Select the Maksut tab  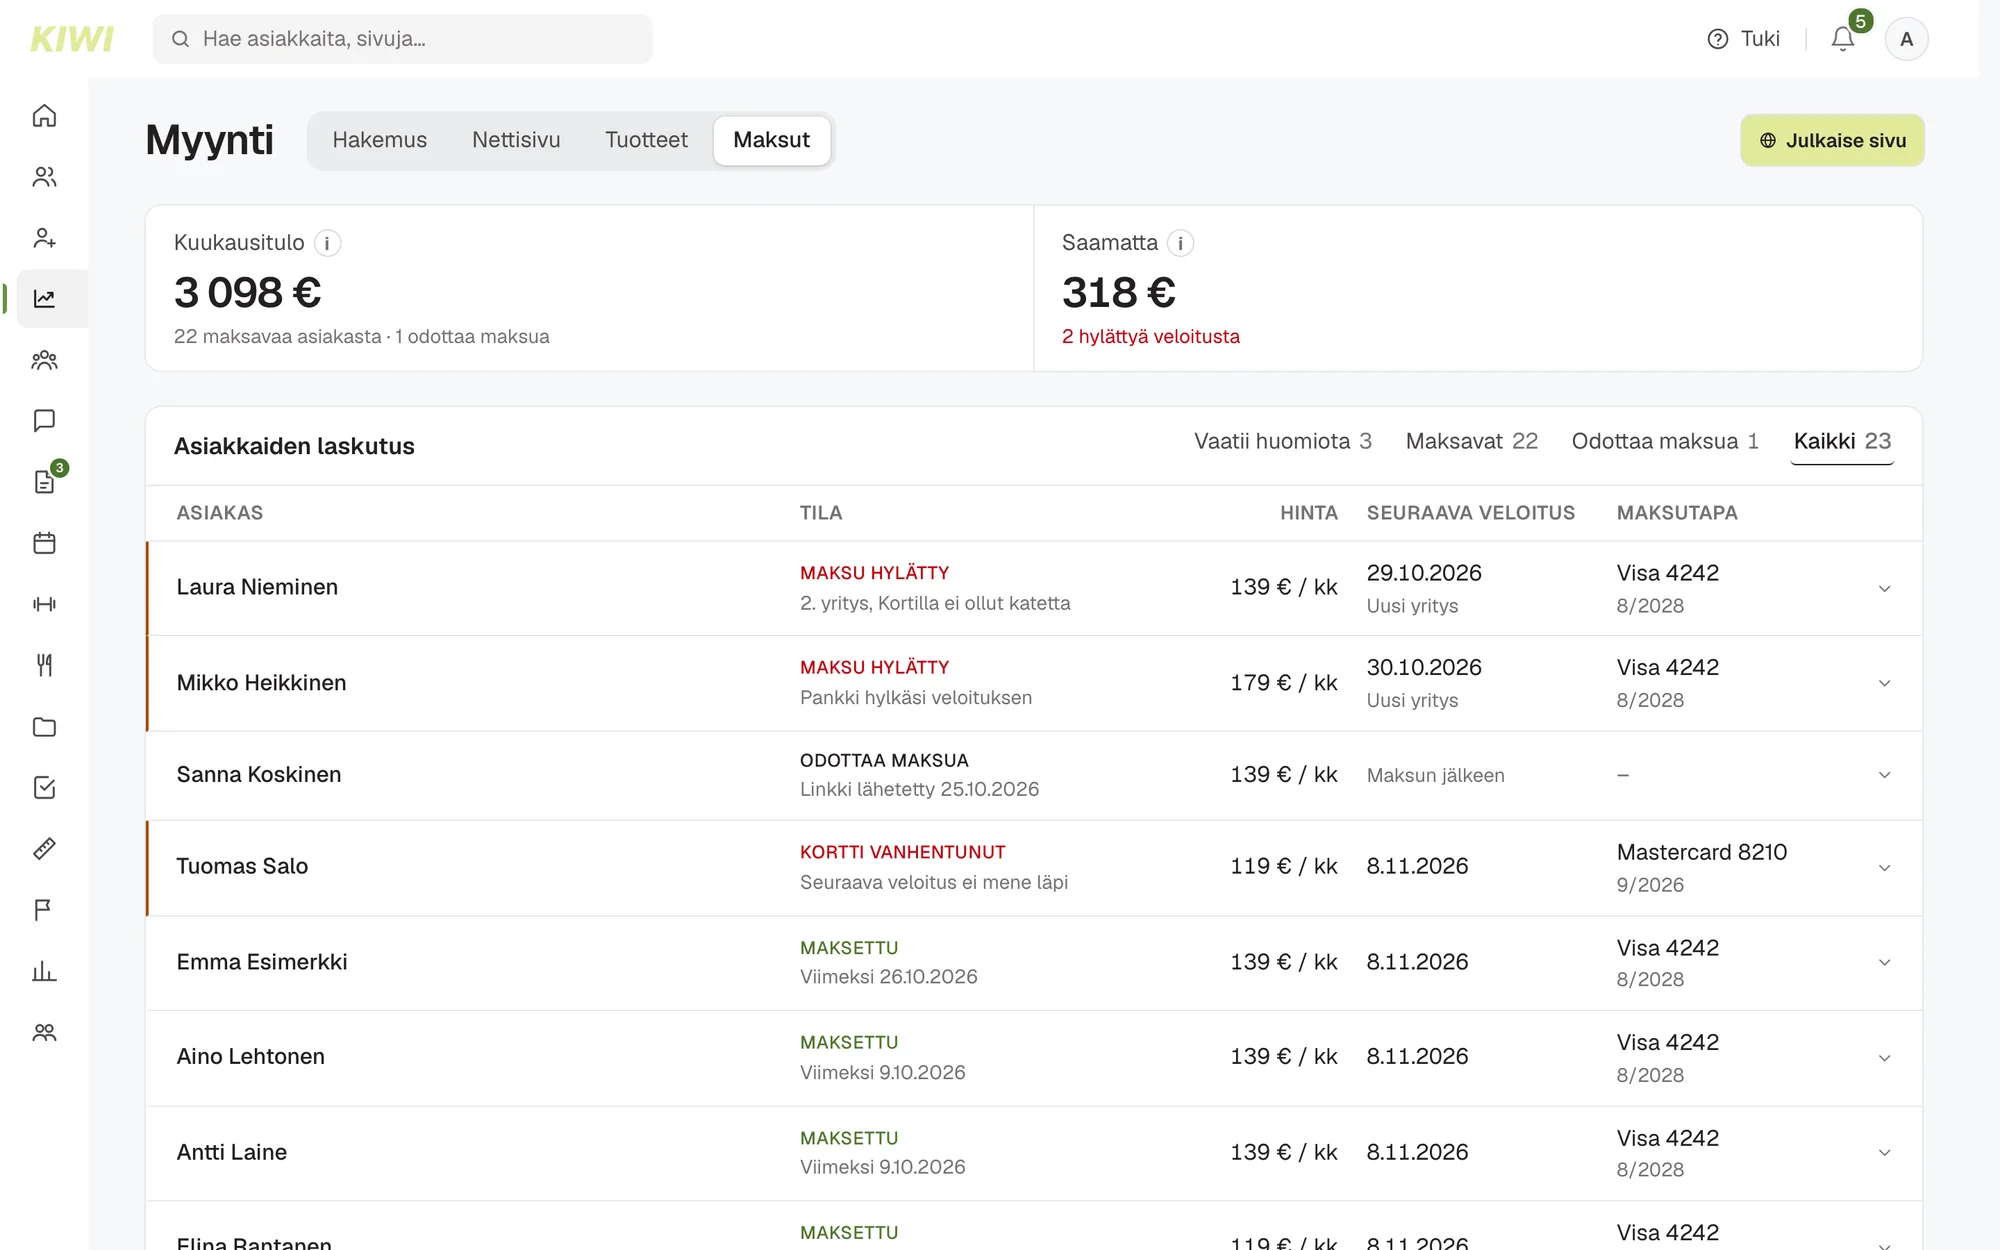(771, 140)
